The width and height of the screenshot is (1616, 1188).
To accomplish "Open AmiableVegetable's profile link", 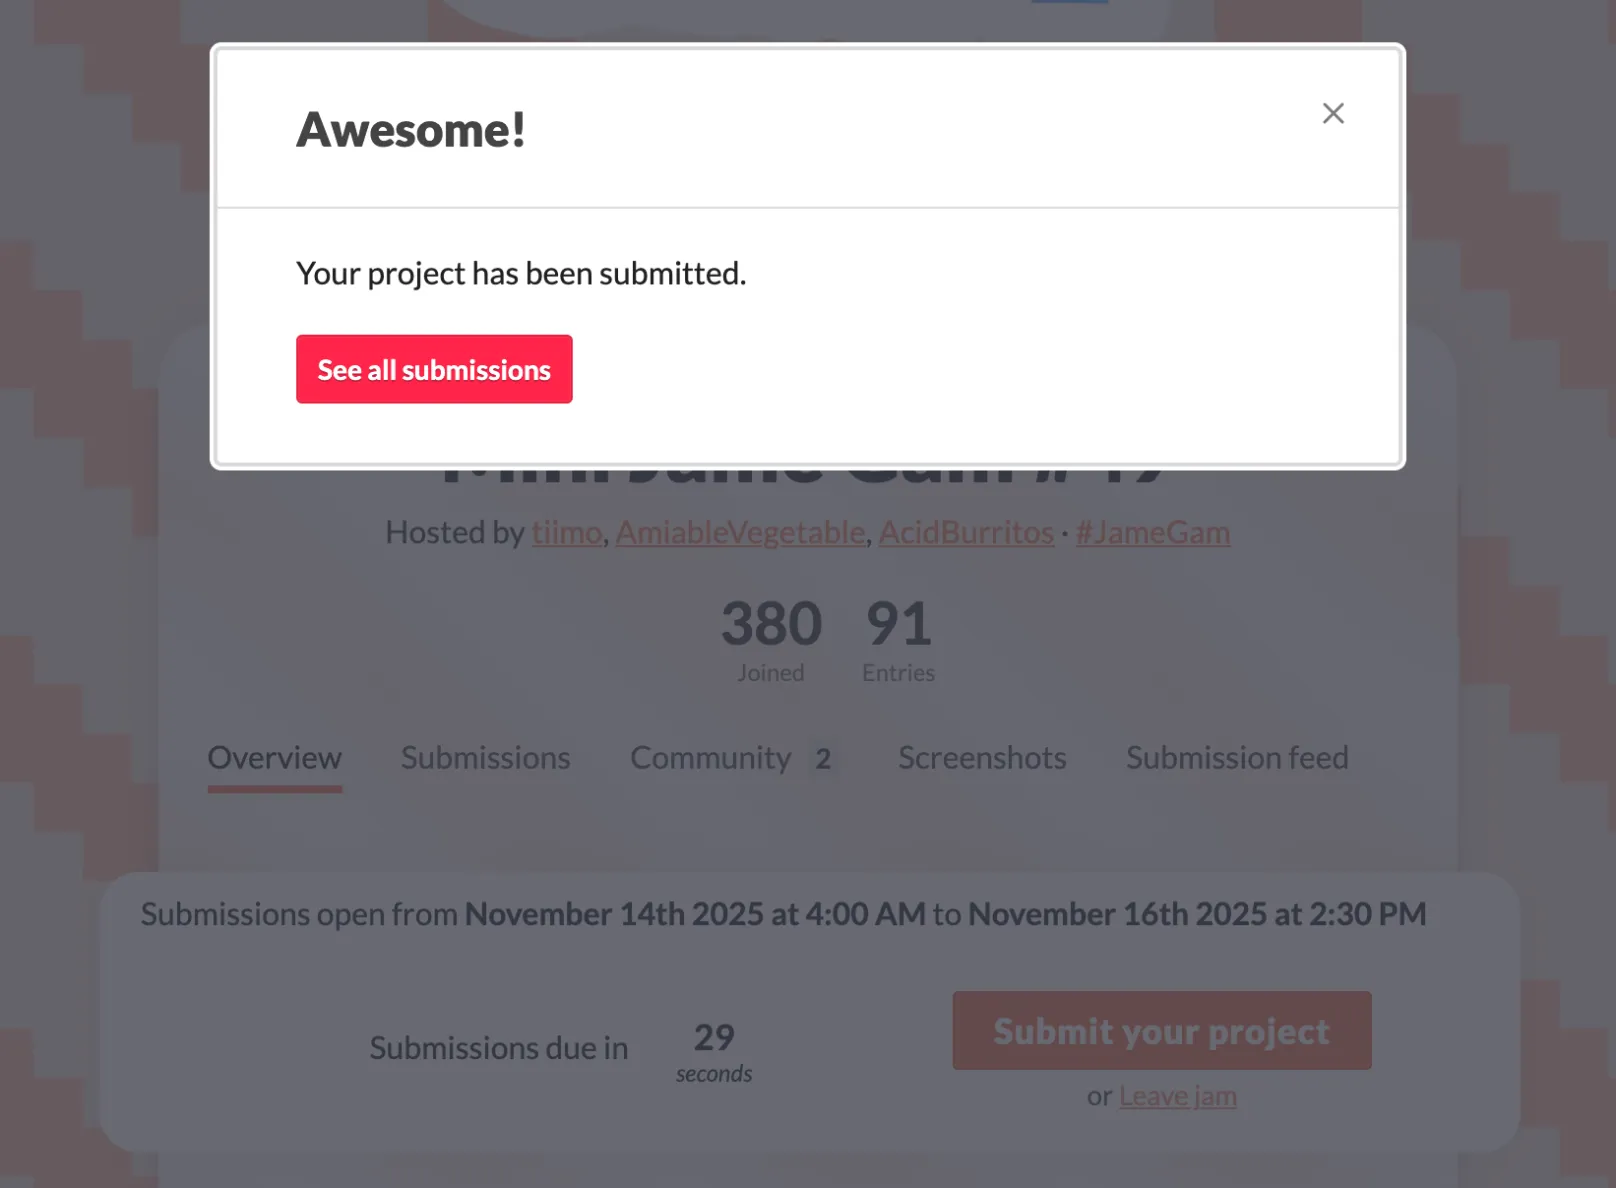I will click(740, 532).
